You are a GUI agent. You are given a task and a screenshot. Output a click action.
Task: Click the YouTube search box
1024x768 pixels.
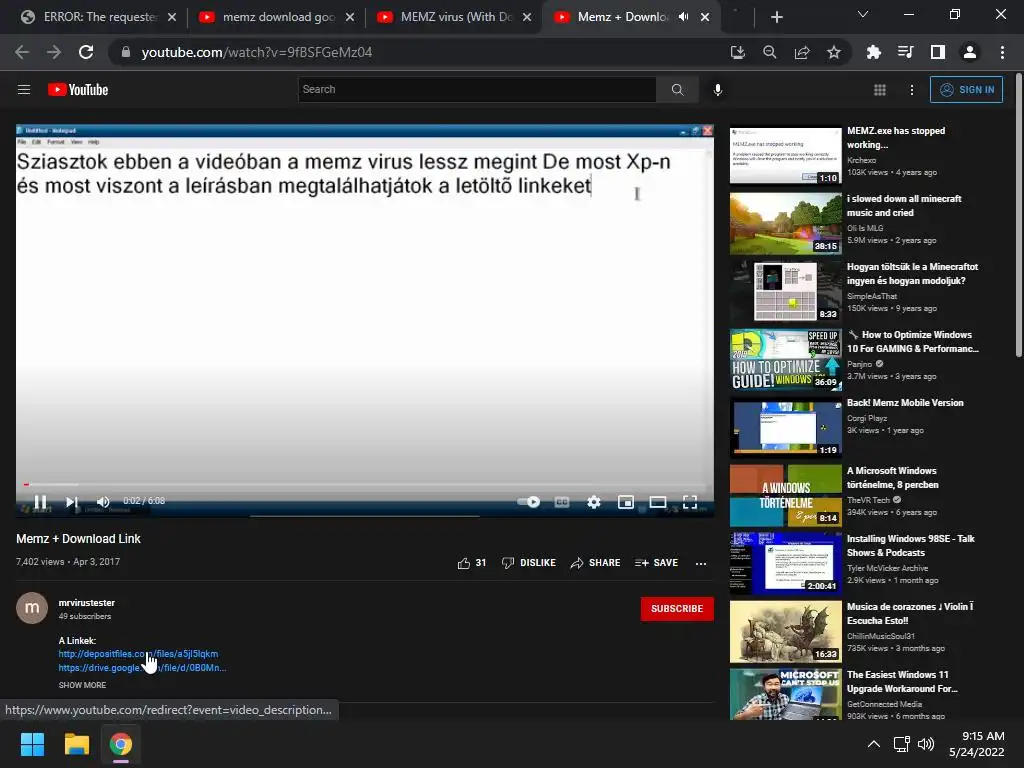[x=477, y=89]
